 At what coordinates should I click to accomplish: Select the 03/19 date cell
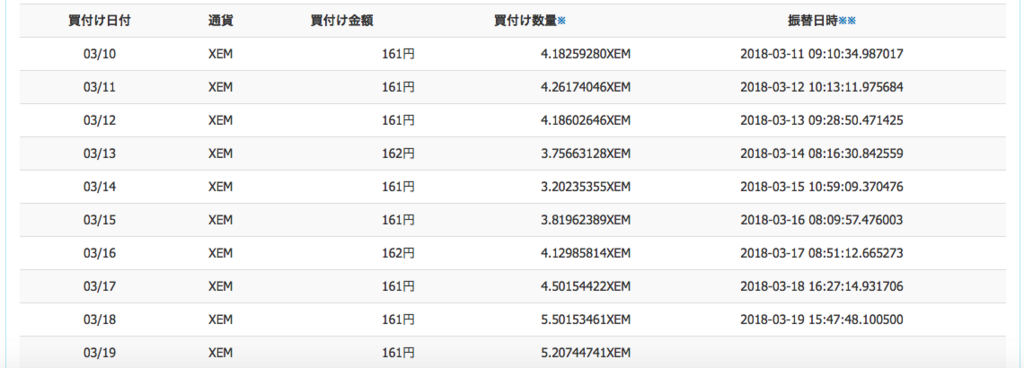click(x=99, y=353)
